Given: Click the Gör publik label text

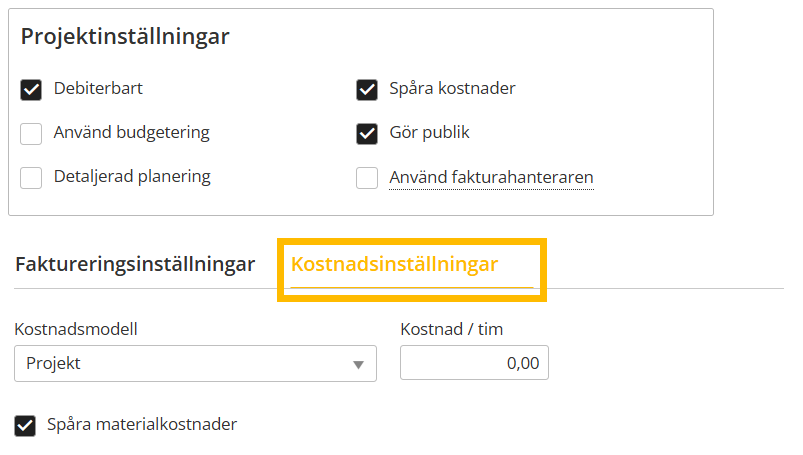Looking at the screenshot, I should tap(429, 132).
